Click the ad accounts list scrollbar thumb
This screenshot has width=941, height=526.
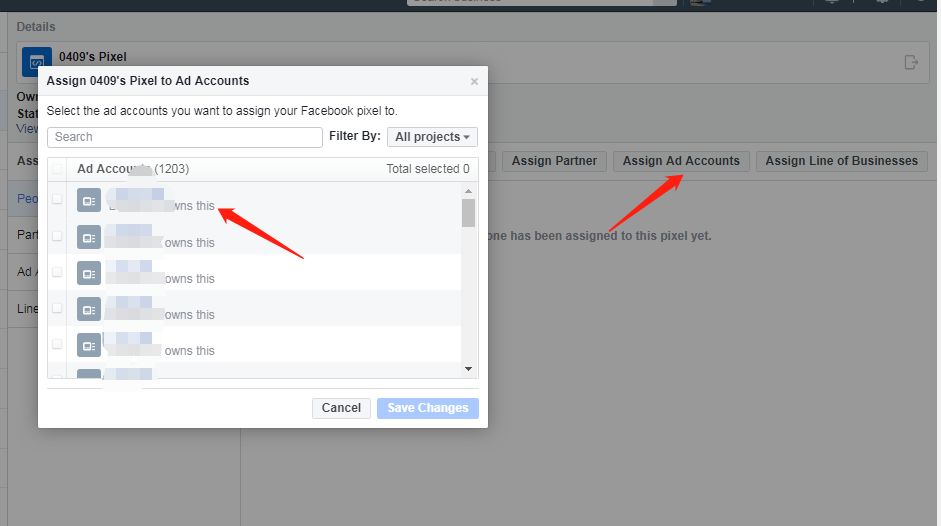pos(469,213)
